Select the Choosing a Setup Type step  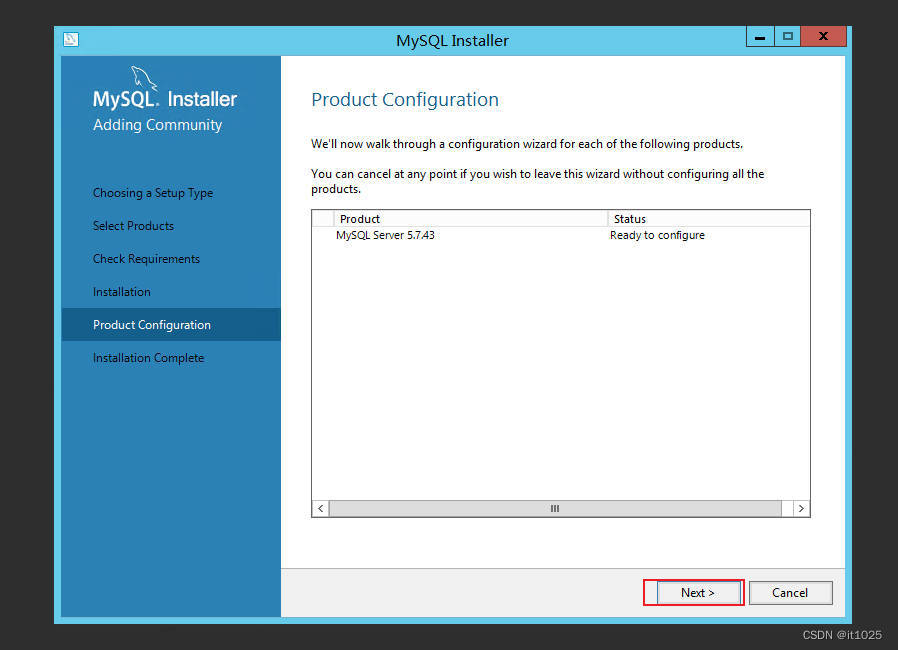(152, 192)
